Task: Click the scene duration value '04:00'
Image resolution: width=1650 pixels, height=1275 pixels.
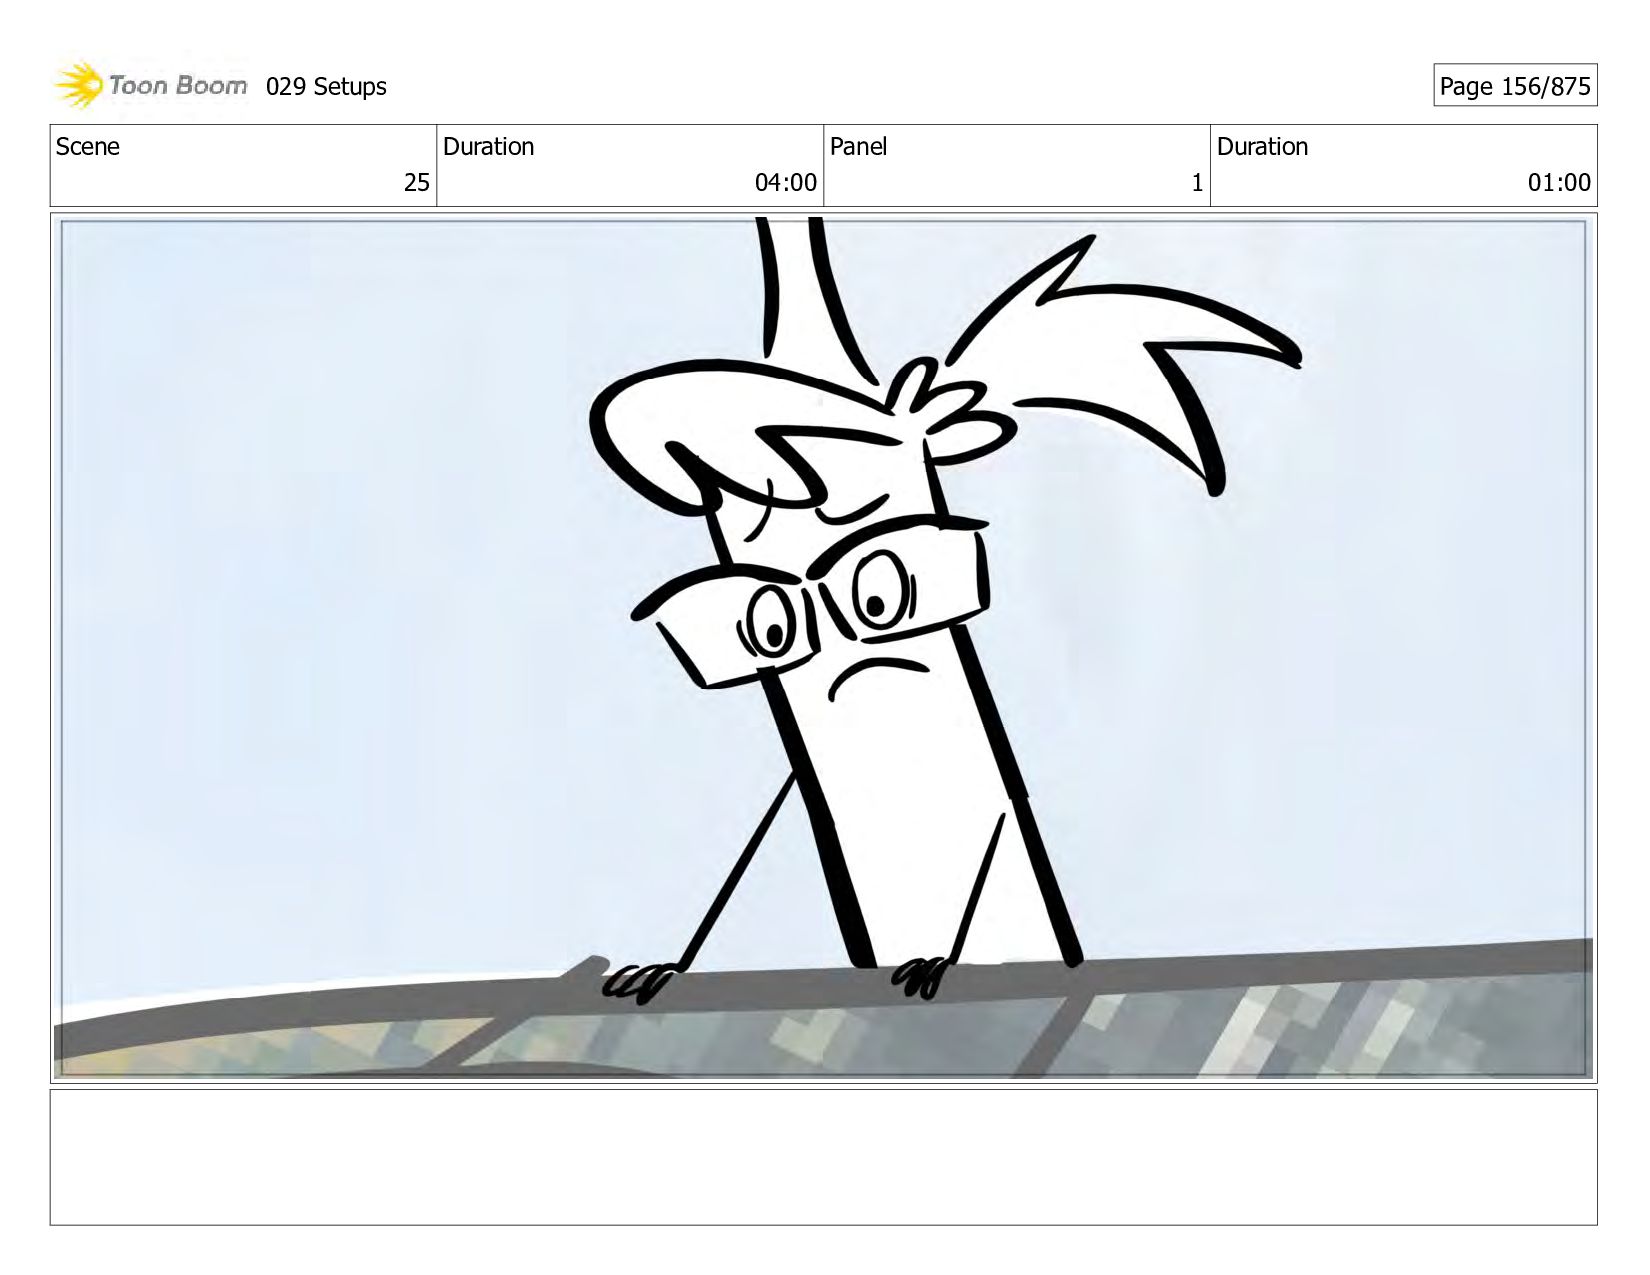Action: tap(786, 182)
